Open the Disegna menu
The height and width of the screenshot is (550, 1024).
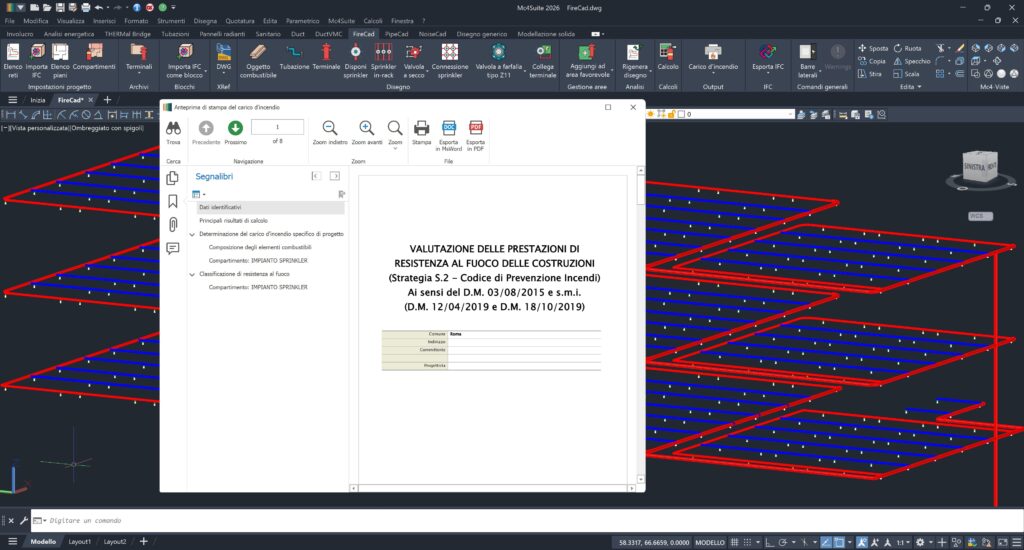(x=205, y=21)
